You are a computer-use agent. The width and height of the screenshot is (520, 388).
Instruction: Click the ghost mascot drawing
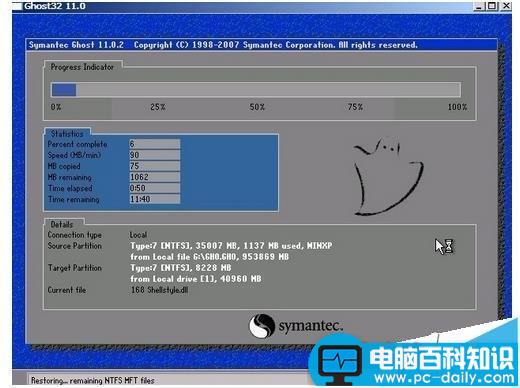pos(388,177)
